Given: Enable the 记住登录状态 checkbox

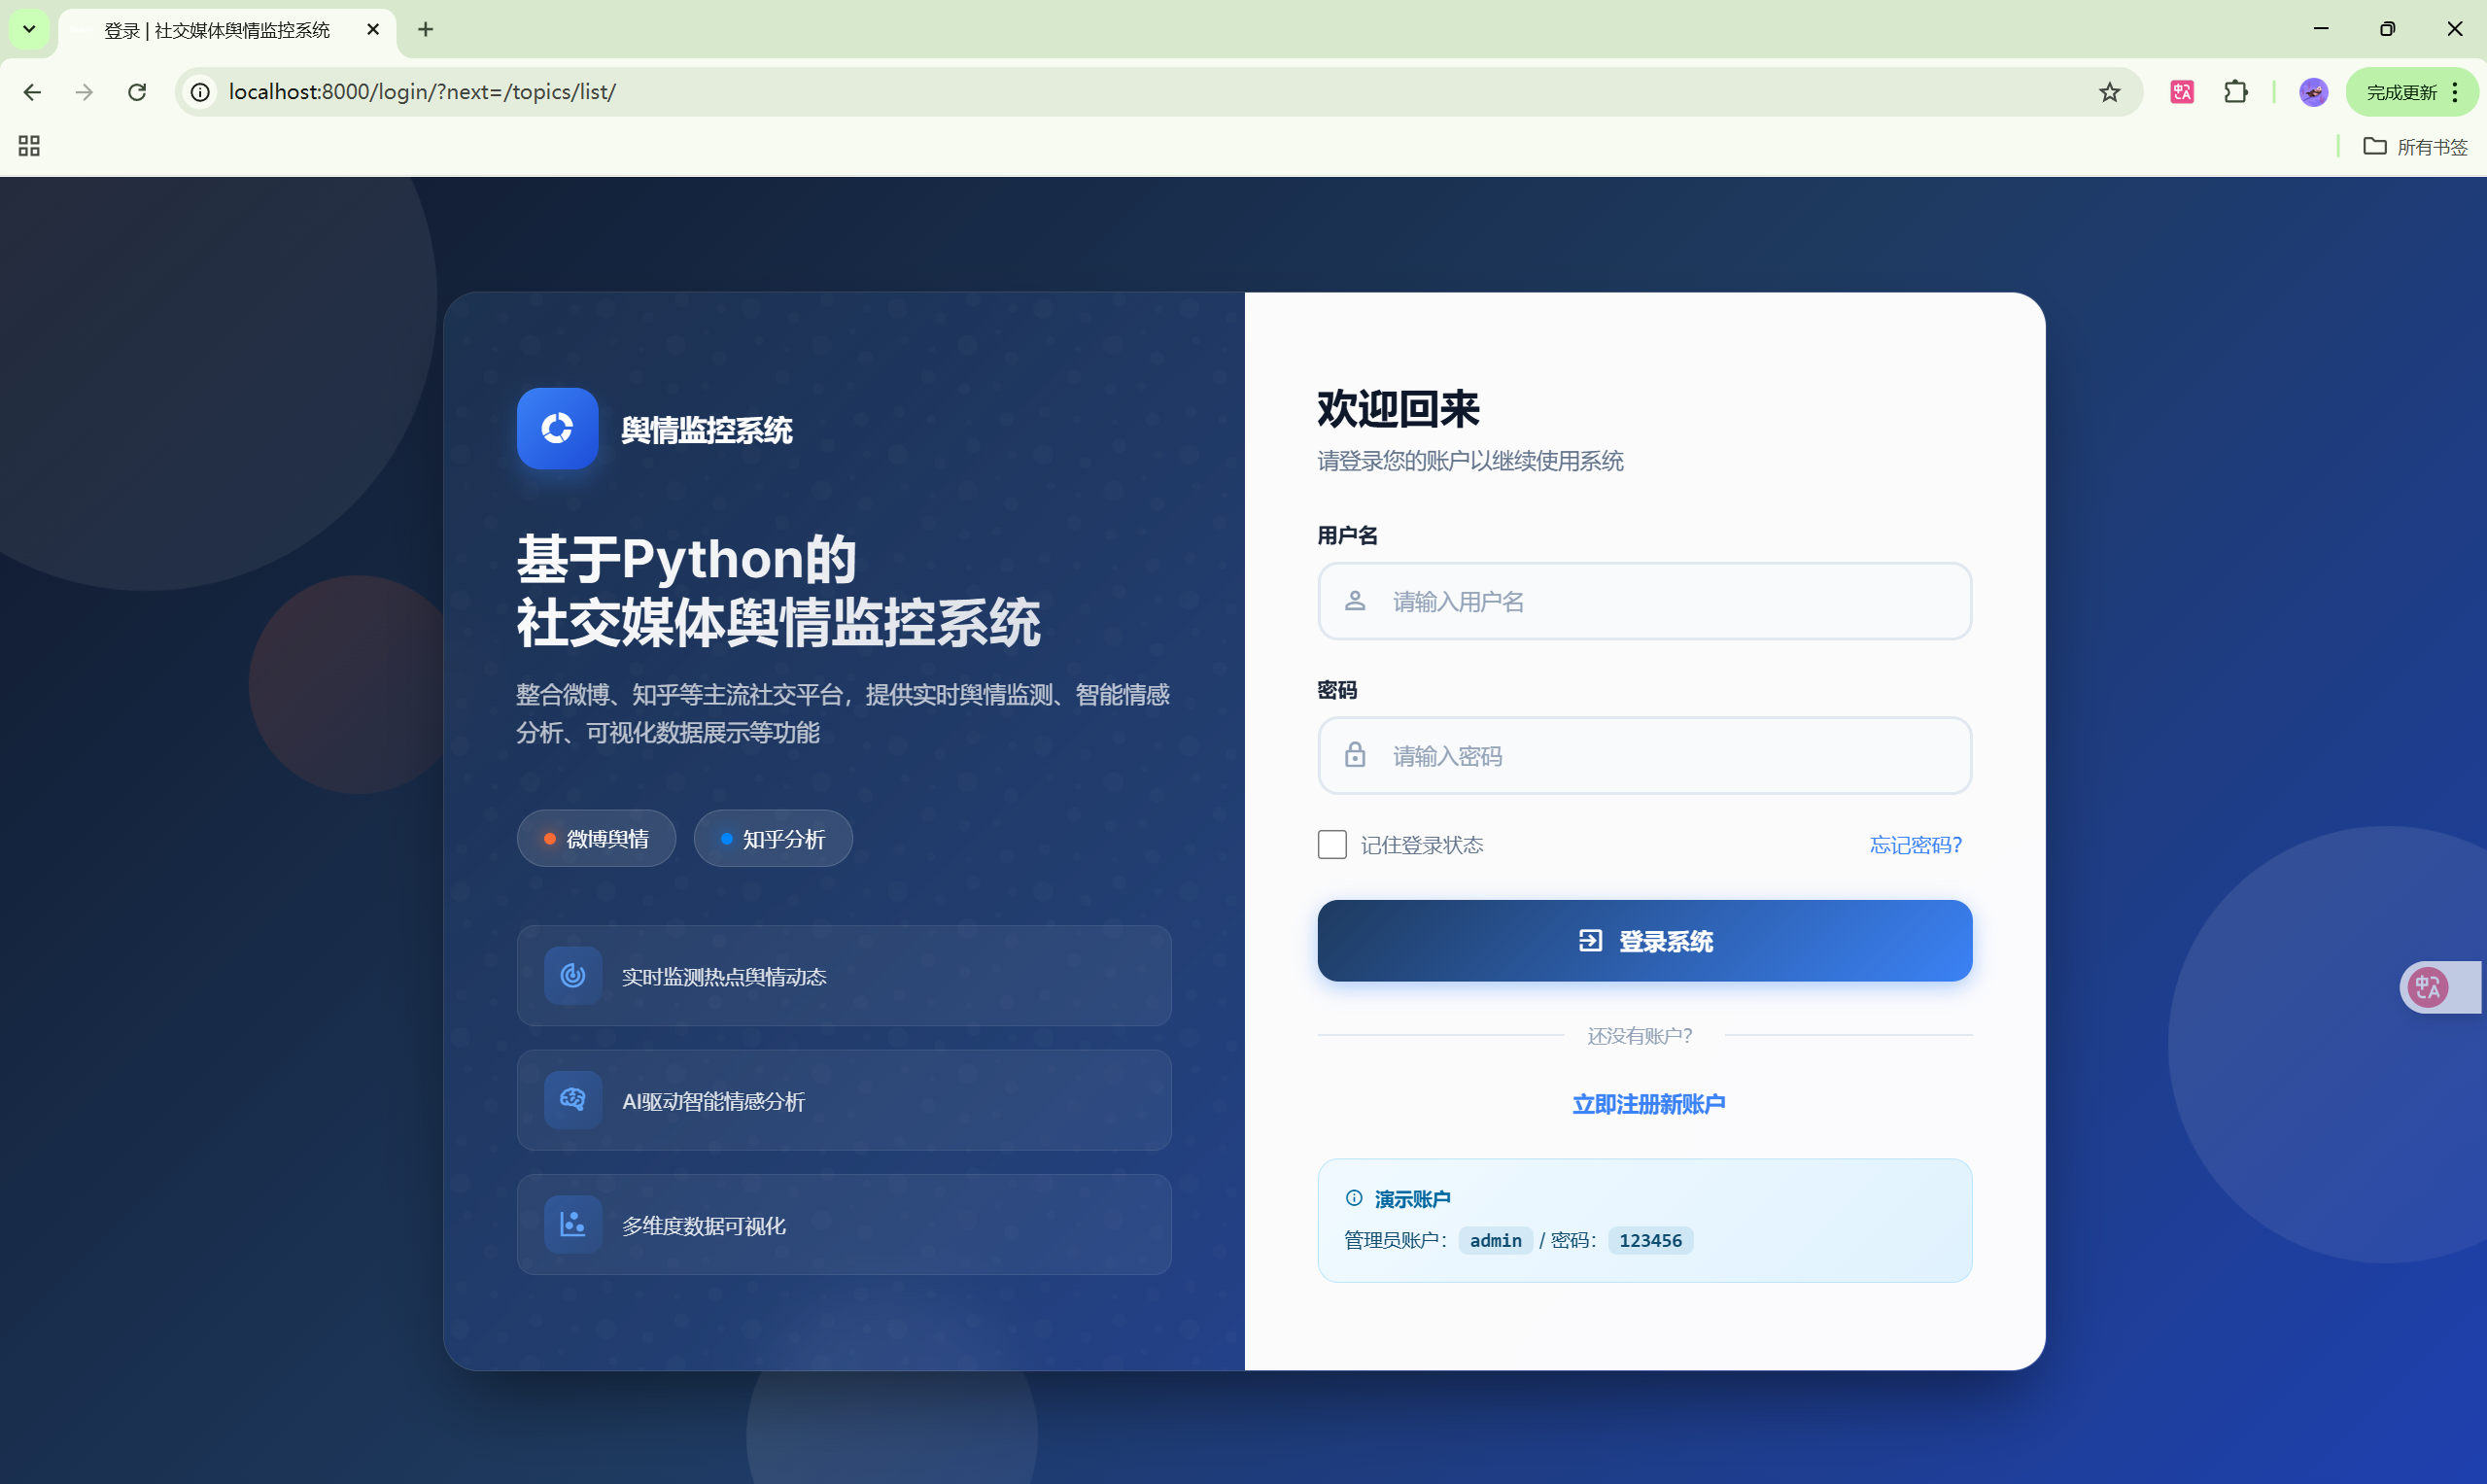Looking at the screenshot, I should tap(1331, 844).
